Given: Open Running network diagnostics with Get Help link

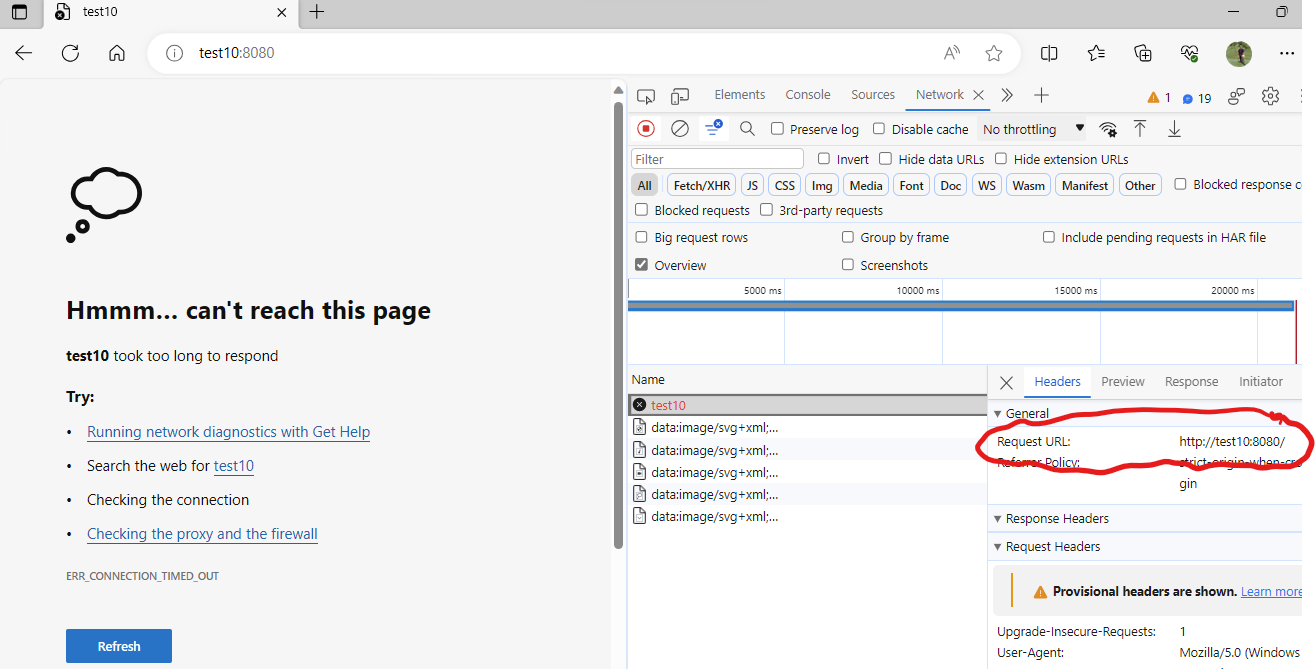Looking at the screenshot, I should (x=228, y=432).
